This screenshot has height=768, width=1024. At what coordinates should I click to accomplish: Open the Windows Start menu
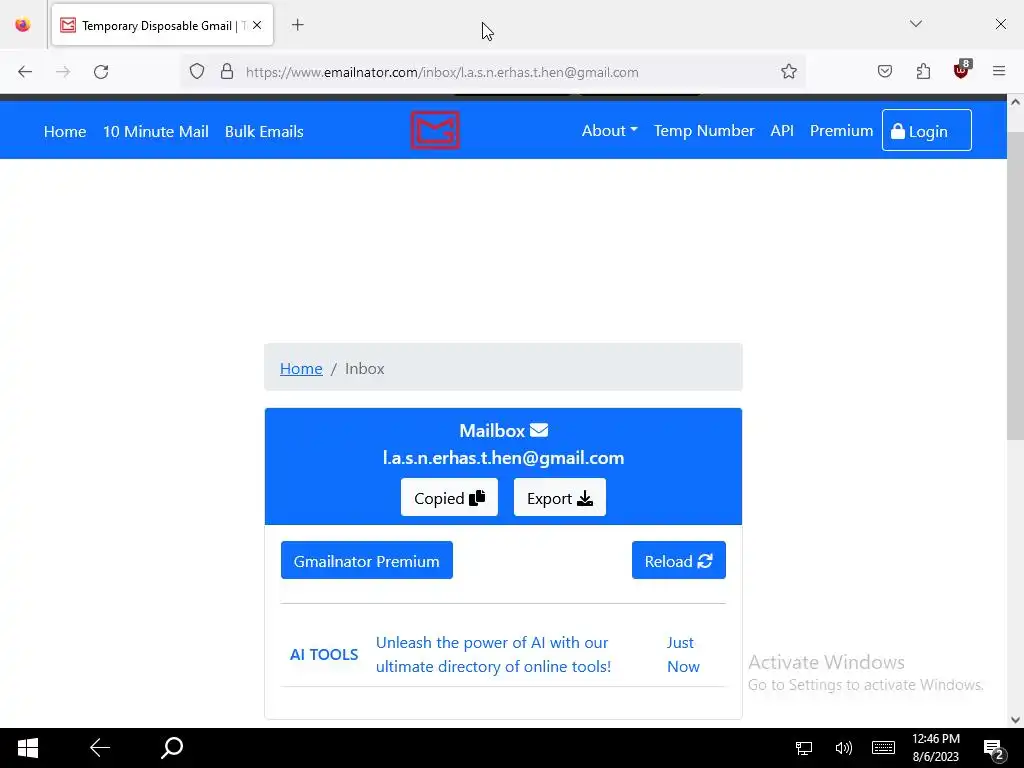tap(27, 748)
